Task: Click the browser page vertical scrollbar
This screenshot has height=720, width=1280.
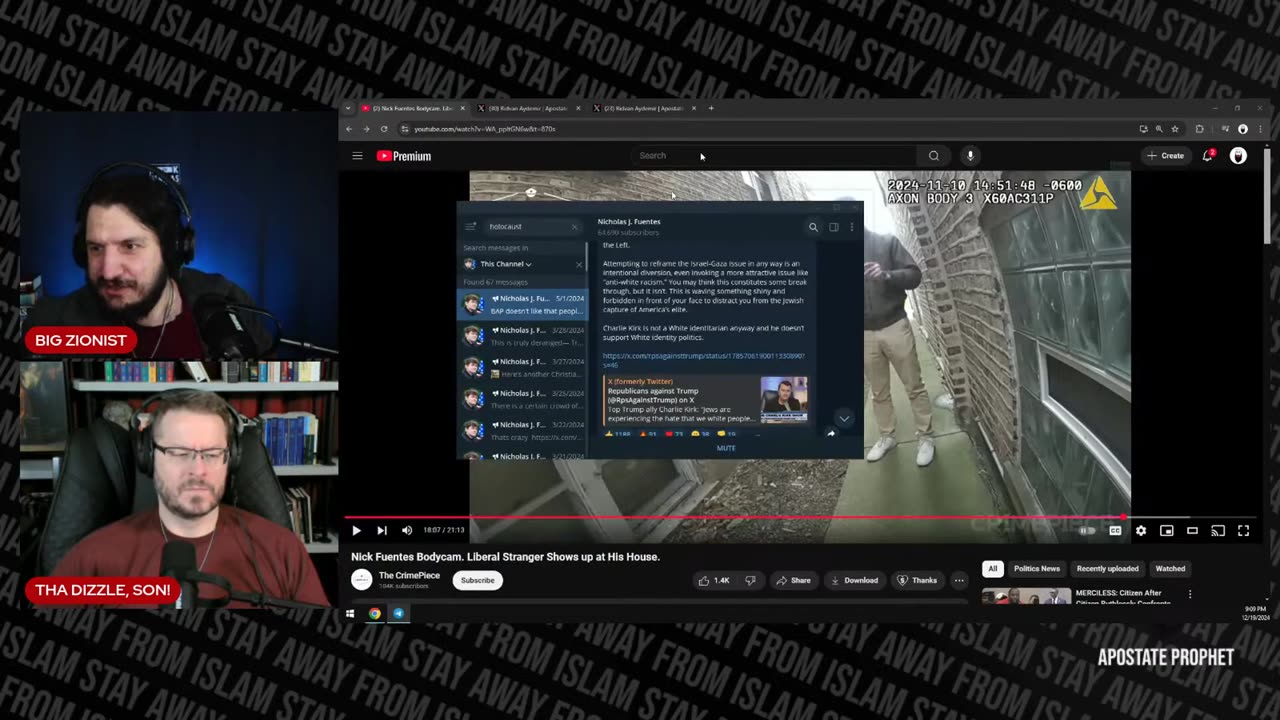Action: [1268, 195]
